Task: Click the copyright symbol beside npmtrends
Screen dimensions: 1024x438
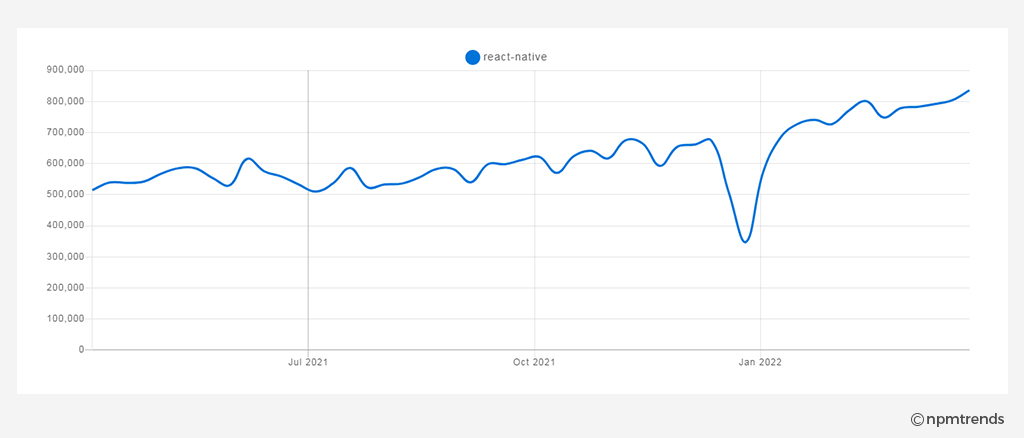Action: pos(917,419)
